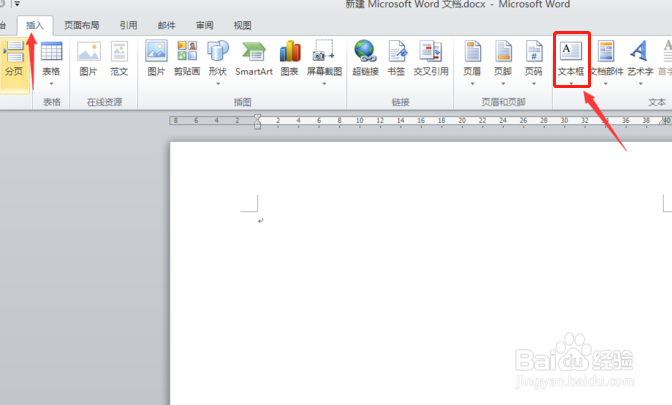The height and width of the screenshot is (405, 672).
Task: Switch to the 审阅 ribbon tab
Action: [204, 26]
